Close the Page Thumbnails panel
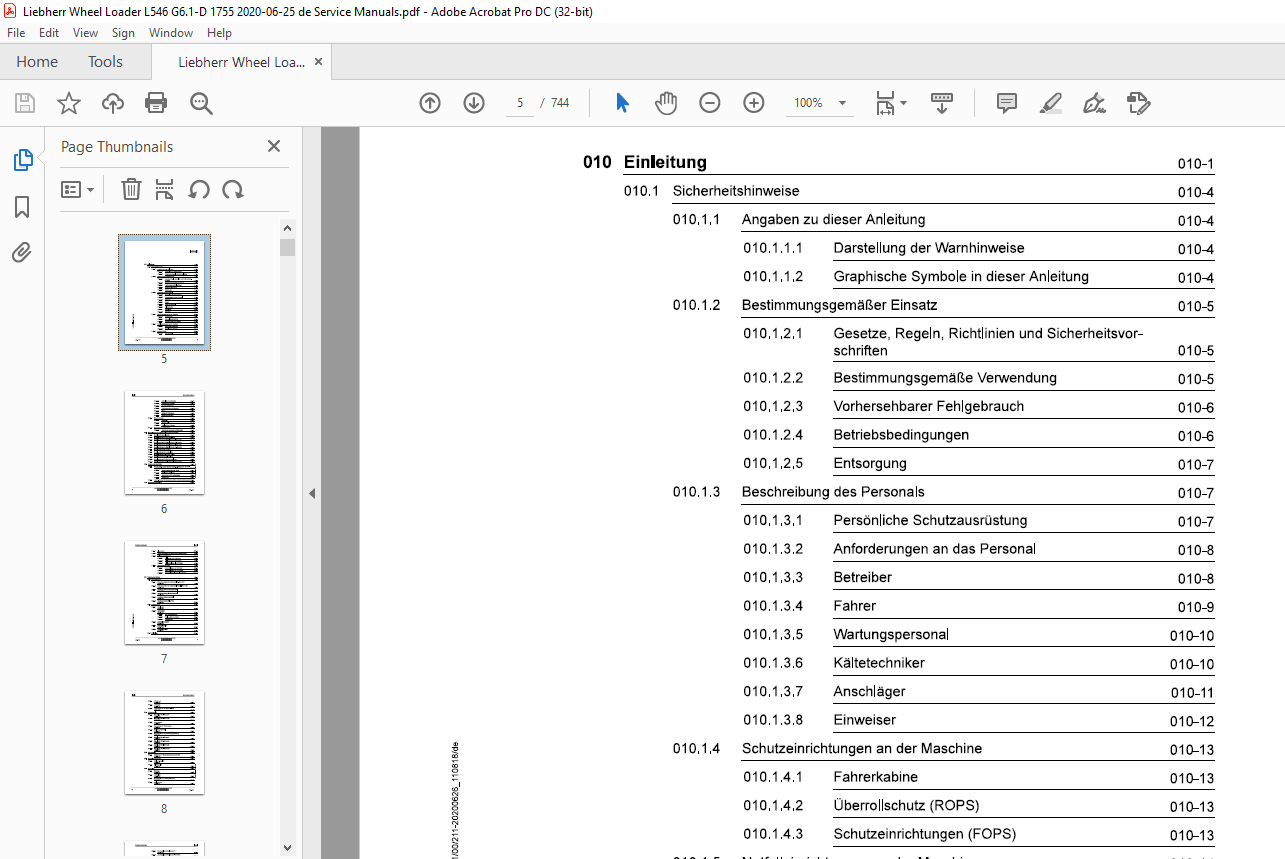 click(x=274, y=146)
